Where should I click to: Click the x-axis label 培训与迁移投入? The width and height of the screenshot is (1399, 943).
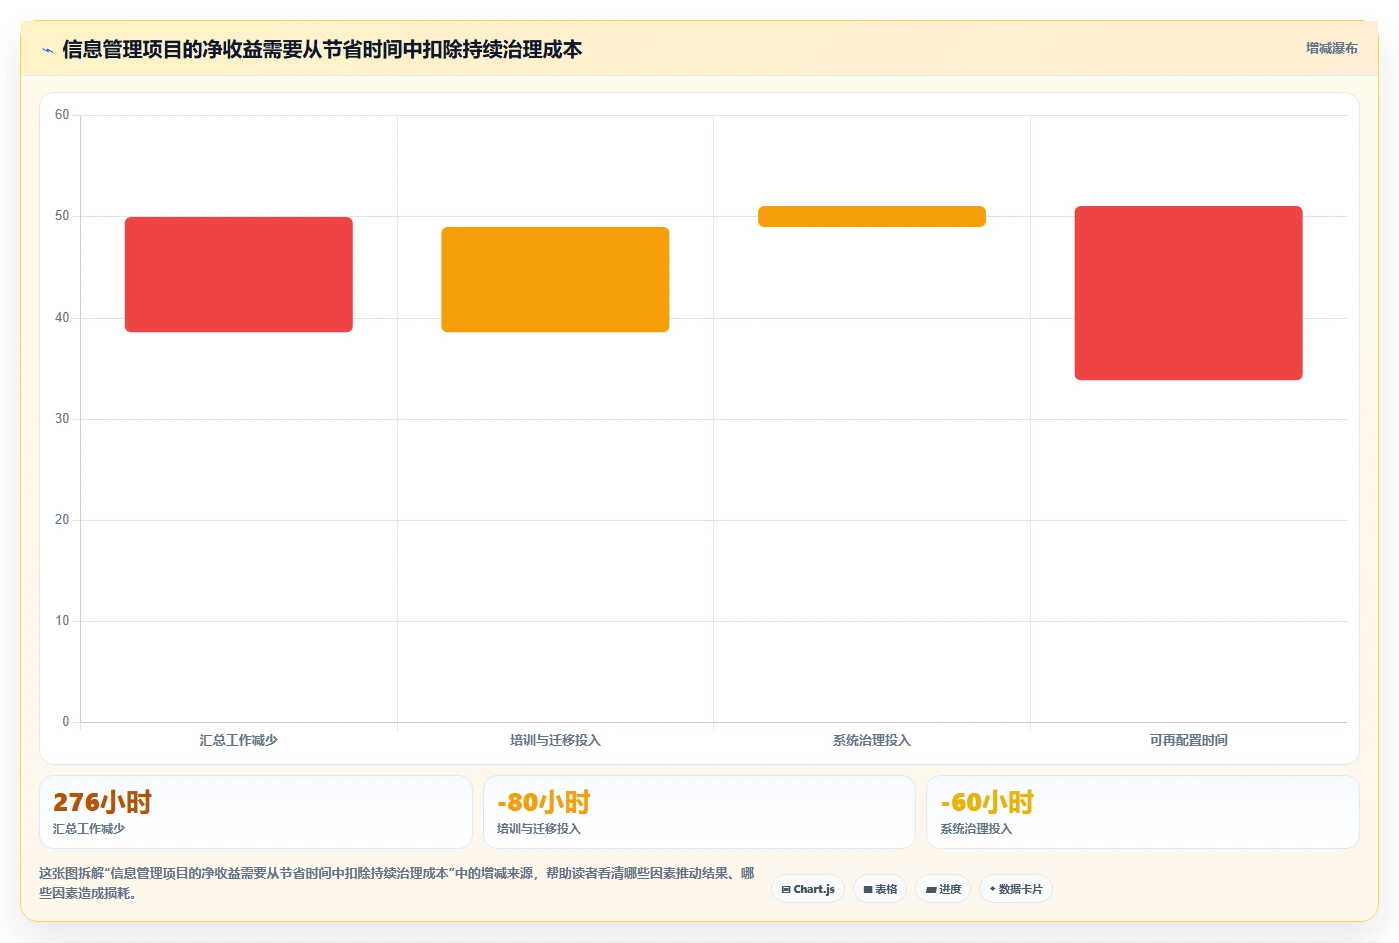[x=555, y=740]
